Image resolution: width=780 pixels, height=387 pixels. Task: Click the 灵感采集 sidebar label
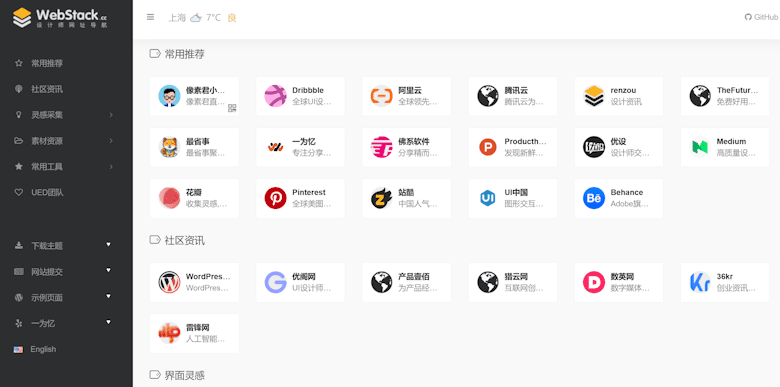[47, 115]
